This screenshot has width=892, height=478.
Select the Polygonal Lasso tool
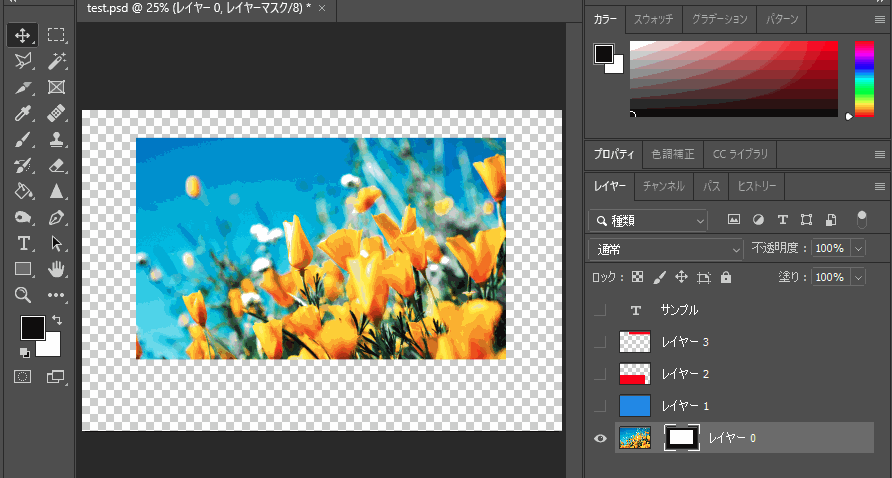[x=22, y=61]
